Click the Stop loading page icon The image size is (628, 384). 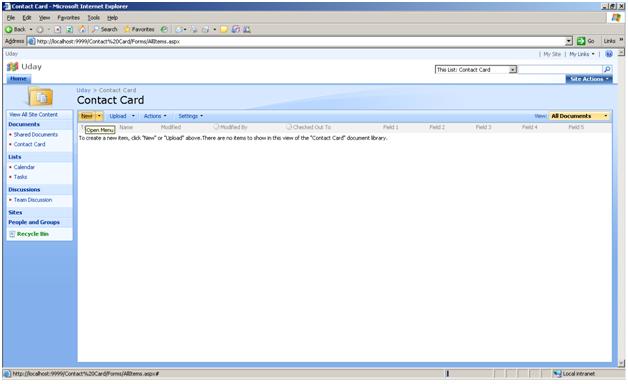(58, 29)
